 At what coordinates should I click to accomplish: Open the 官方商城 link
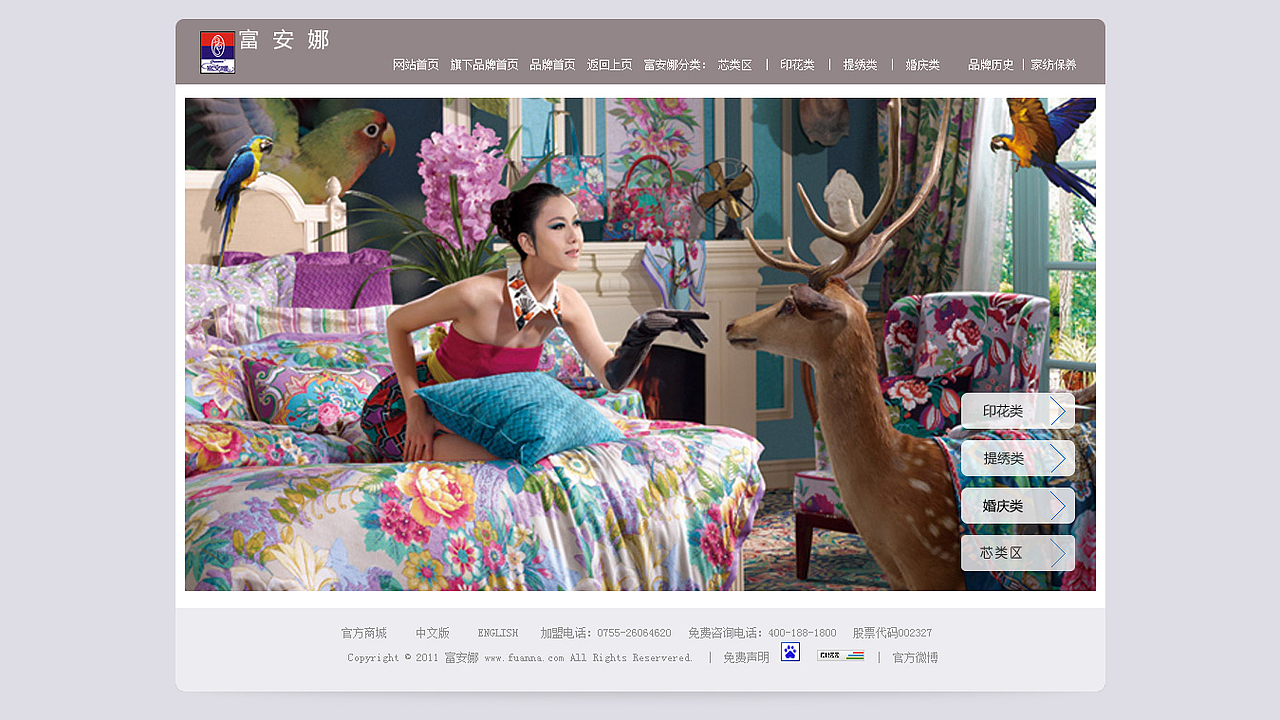[364, 633]
